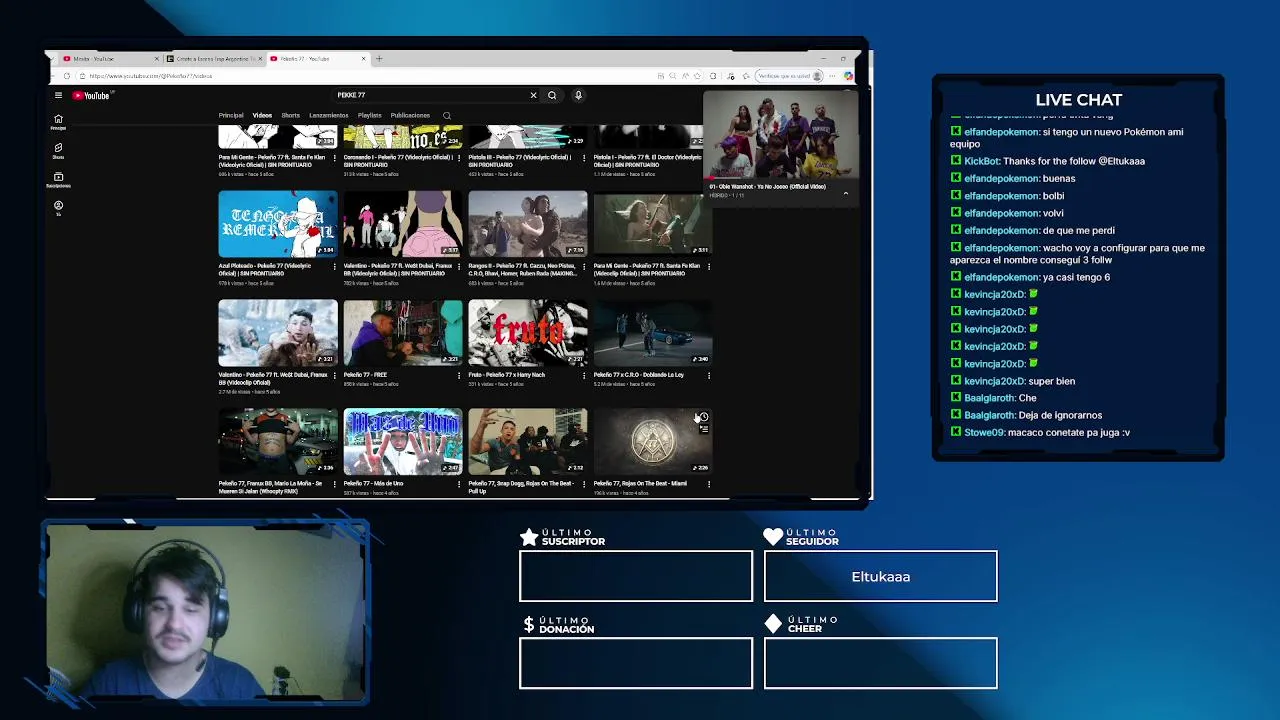Image resolution: width=1280 pixels, height=720 pixels.
Task: Open three-dot menu for Peķeño 77 - FREE
Action: coord(459,375)
